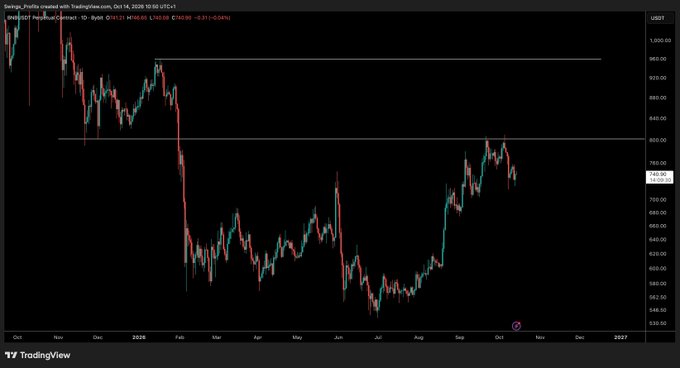Click the 840.00 price axis label

pos(658,118)
